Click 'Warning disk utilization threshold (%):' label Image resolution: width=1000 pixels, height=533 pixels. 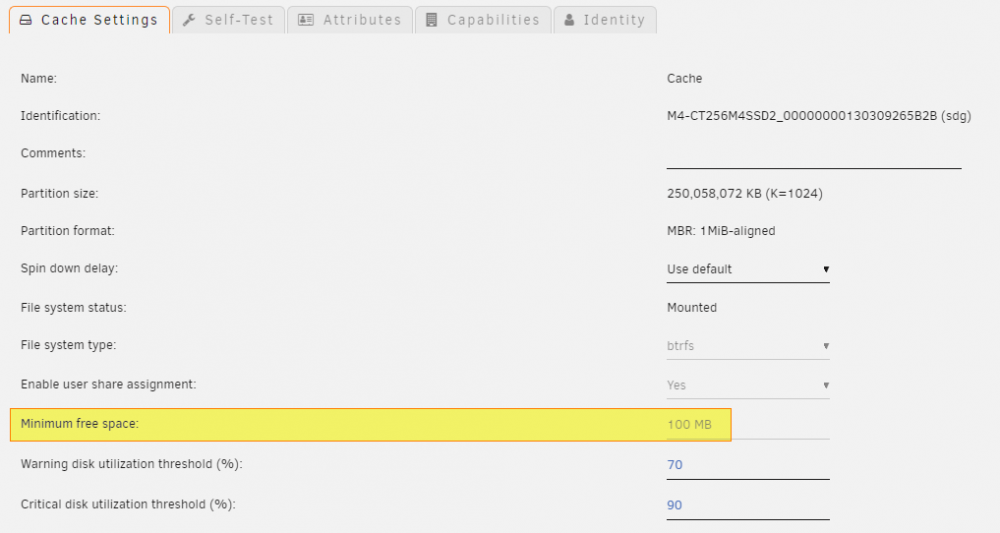131,464
